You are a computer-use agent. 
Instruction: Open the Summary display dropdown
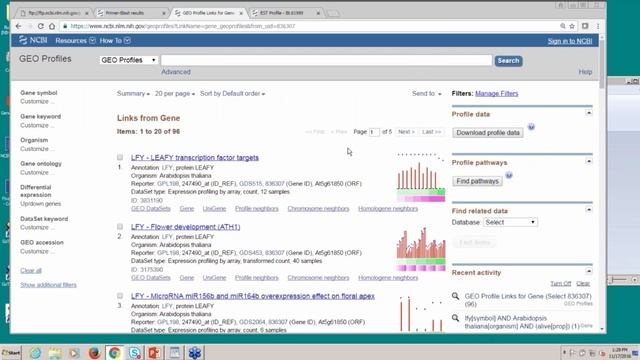(133, 93)
